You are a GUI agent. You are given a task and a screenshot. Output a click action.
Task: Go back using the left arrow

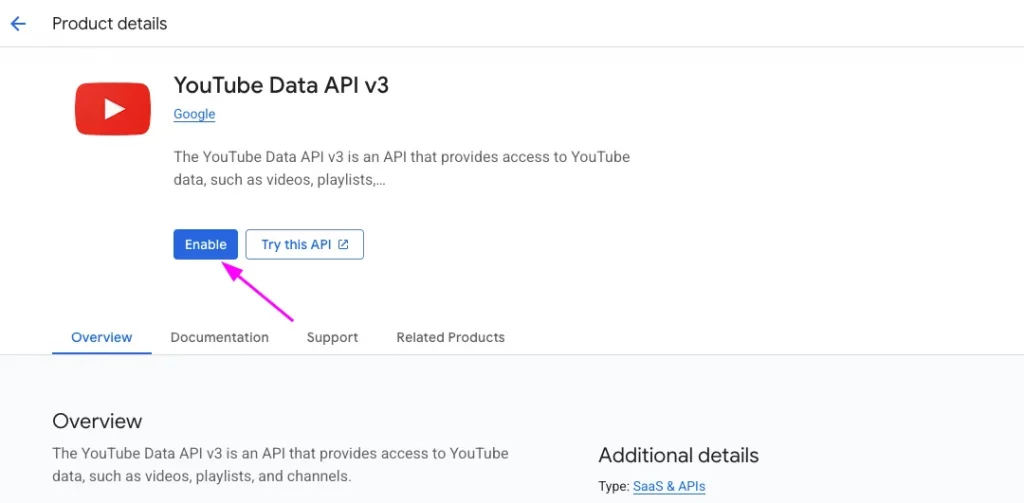click(x=18, y=24)
